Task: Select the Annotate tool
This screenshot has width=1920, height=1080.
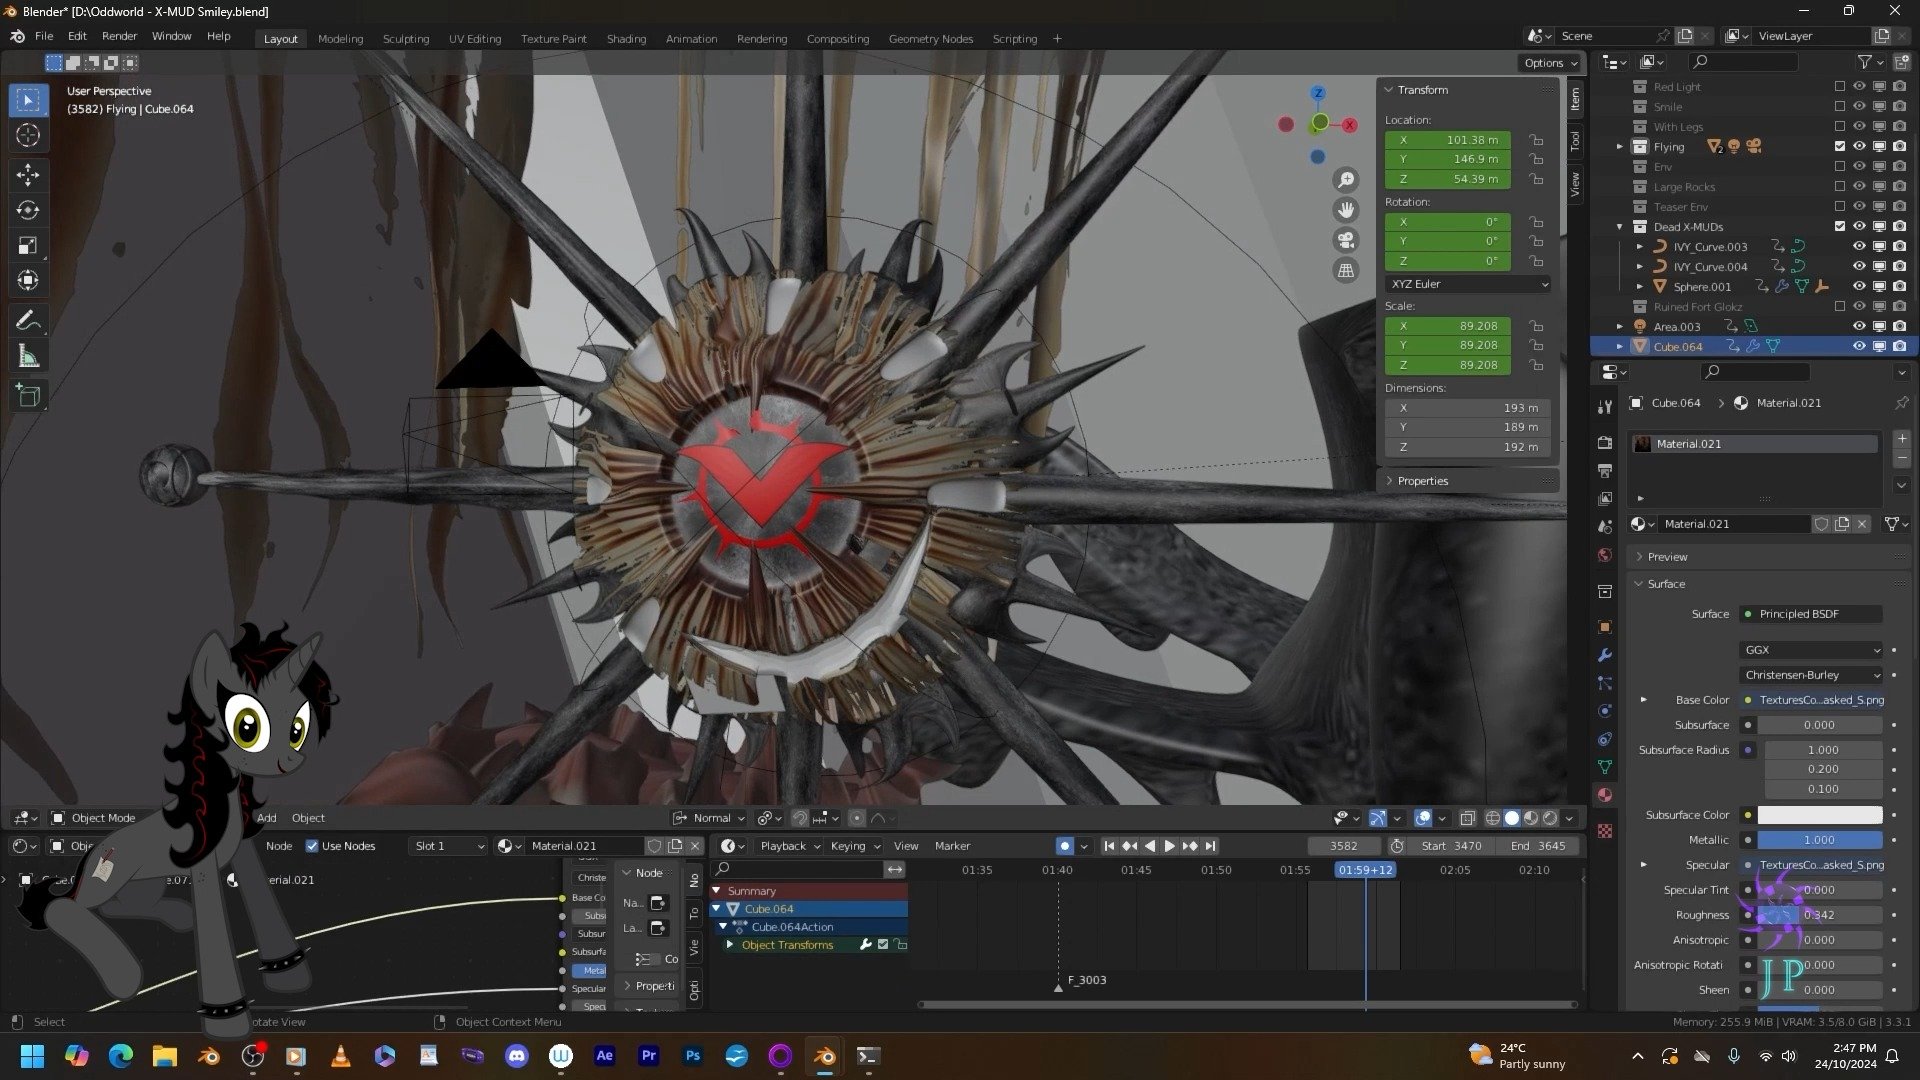Action: point(28,321)
